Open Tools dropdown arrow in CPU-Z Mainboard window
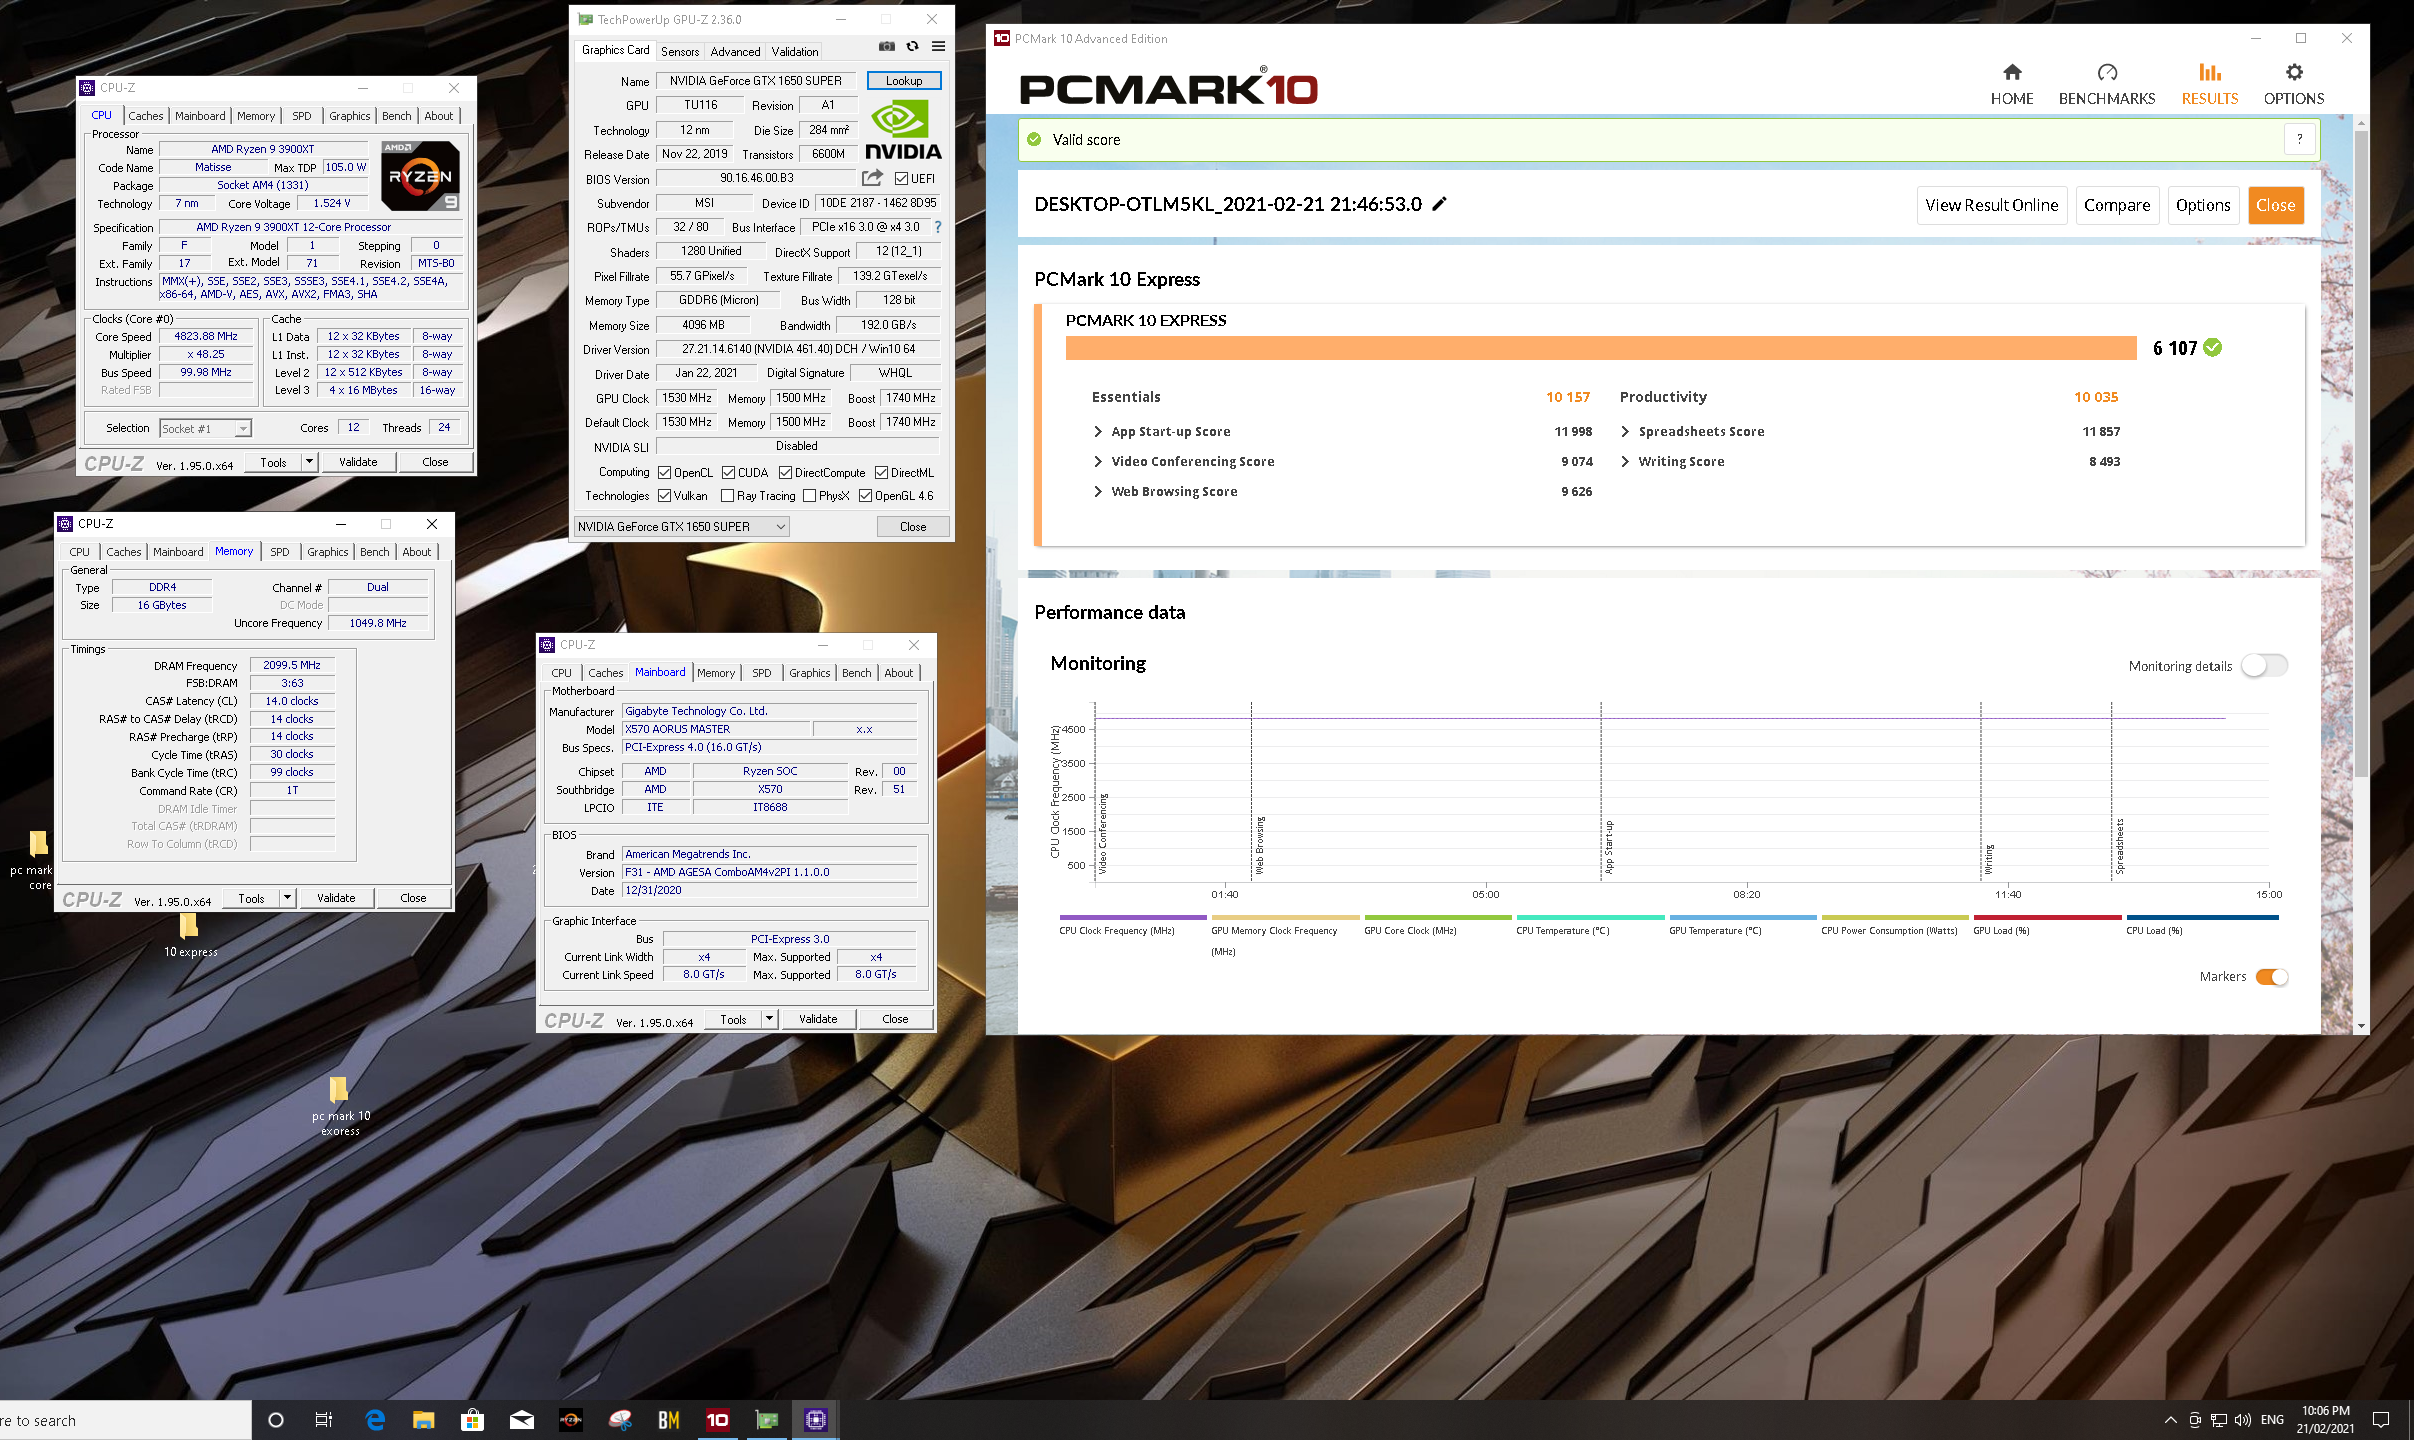The image size is (2414, 1440). pos(769,1019)
